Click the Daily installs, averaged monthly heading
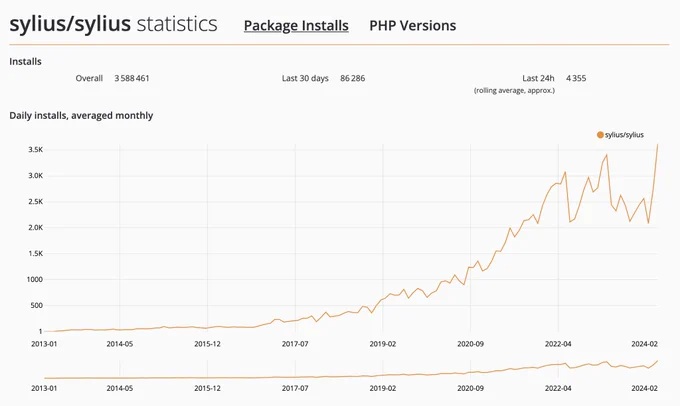The image size is (680, 406). pyautogui.click(x=81, y=115)
